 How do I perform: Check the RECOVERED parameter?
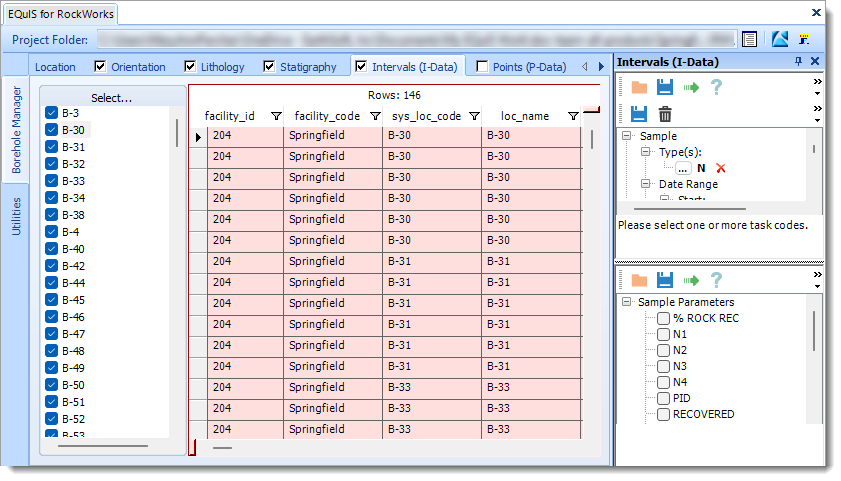[x=663, y=414]
